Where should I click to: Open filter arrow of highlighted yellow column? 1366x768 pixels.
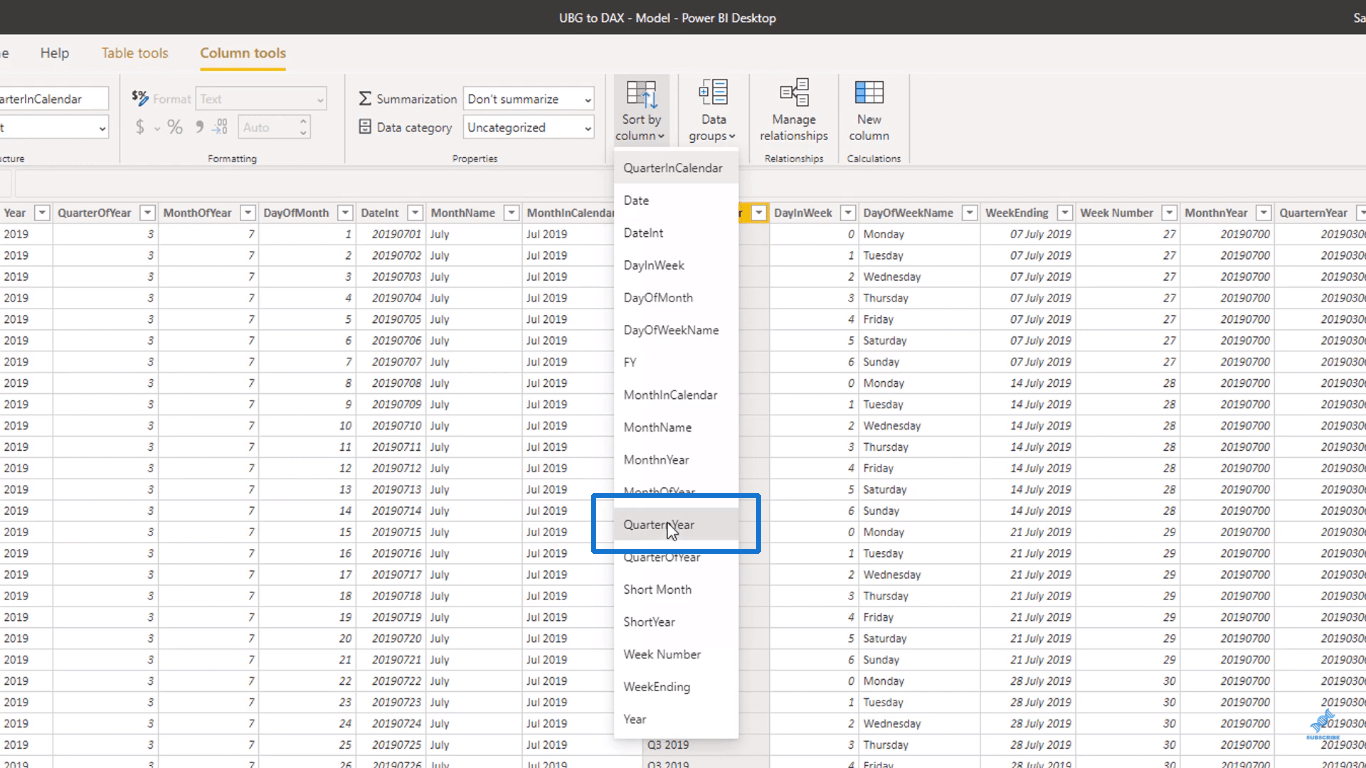click(759, 213)
